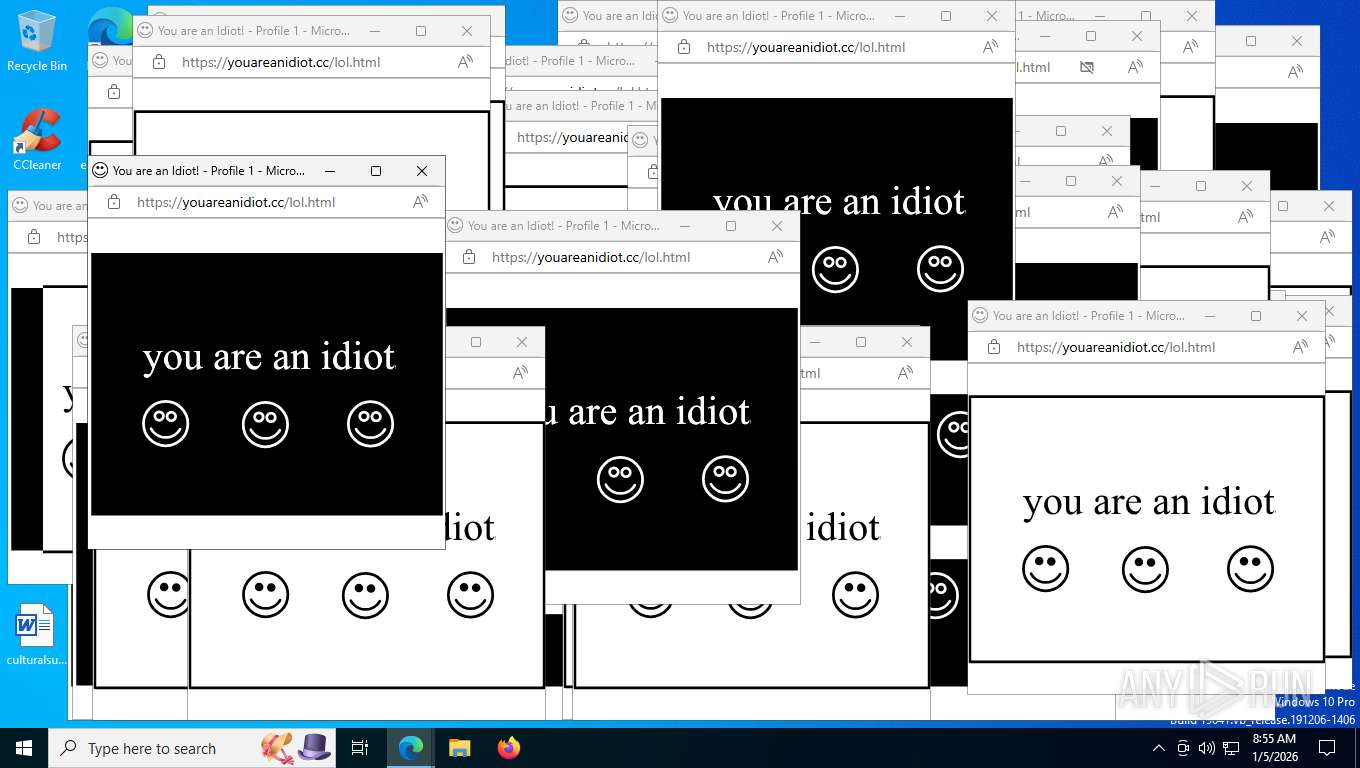
Task: Maximize the three-smiley black-page window
Action: (x=376, y=171)
